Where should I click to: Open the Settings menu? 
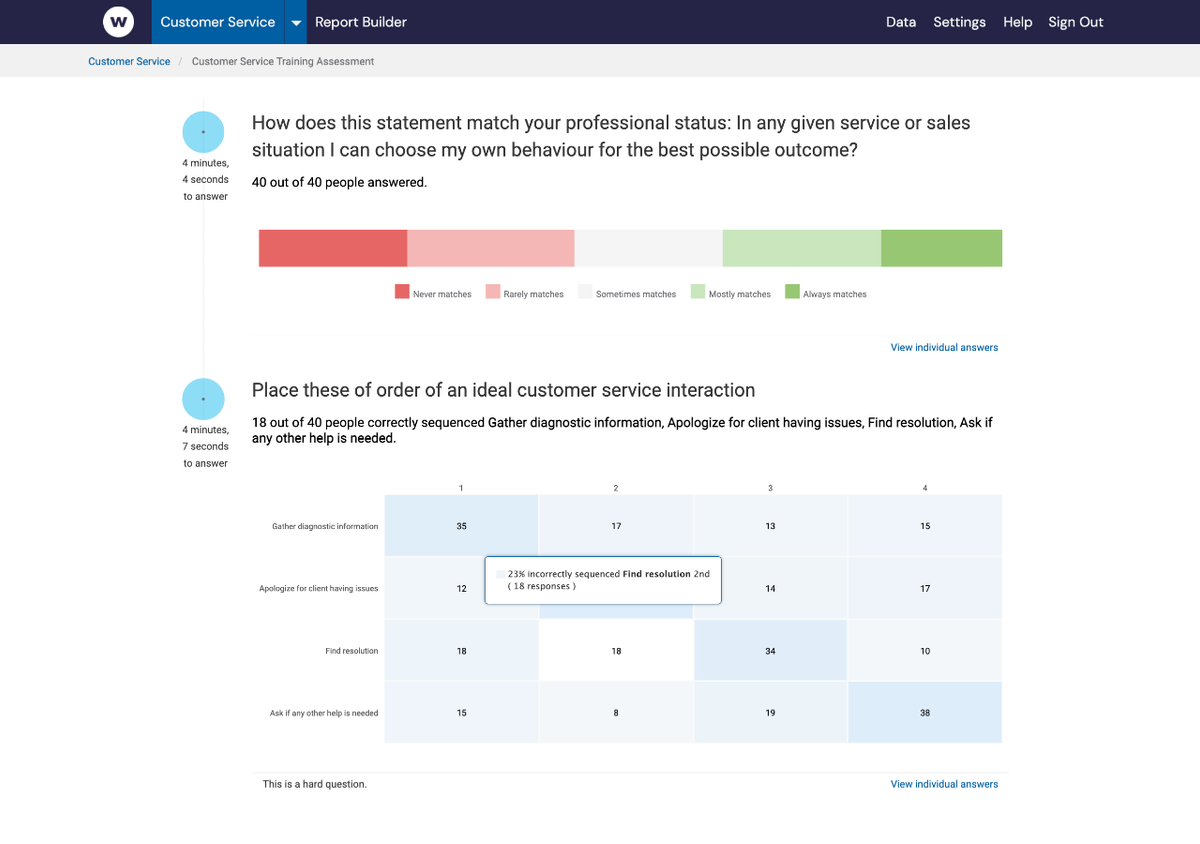pyautogui.click(x=959, y=21)
